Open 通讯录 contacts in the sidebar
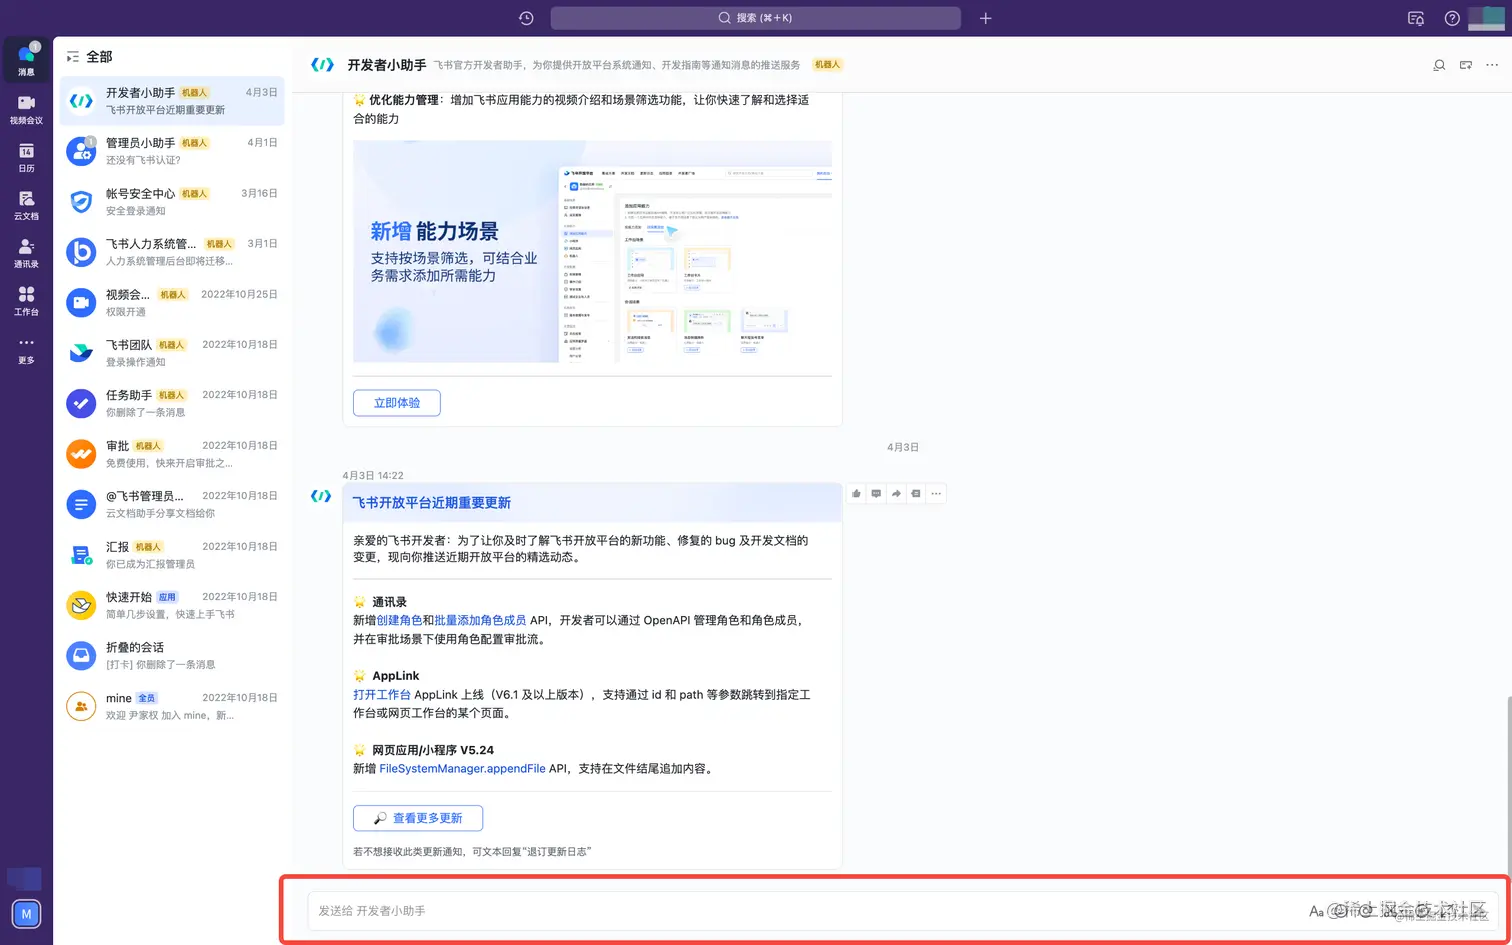Screen dimensions: 1512x945 click(x=26, y=253)
